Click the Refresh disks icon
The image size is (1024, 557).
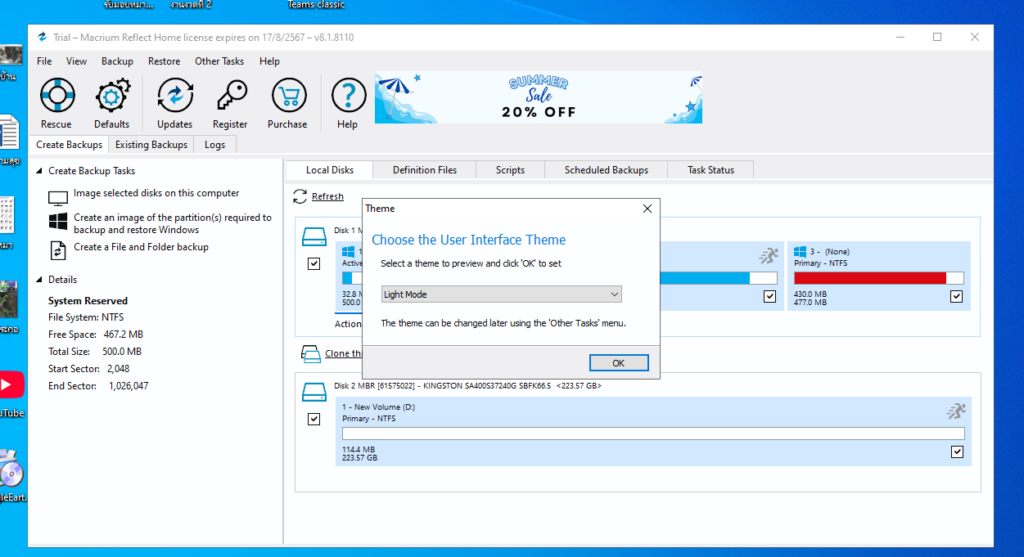(x=300, y=197)
